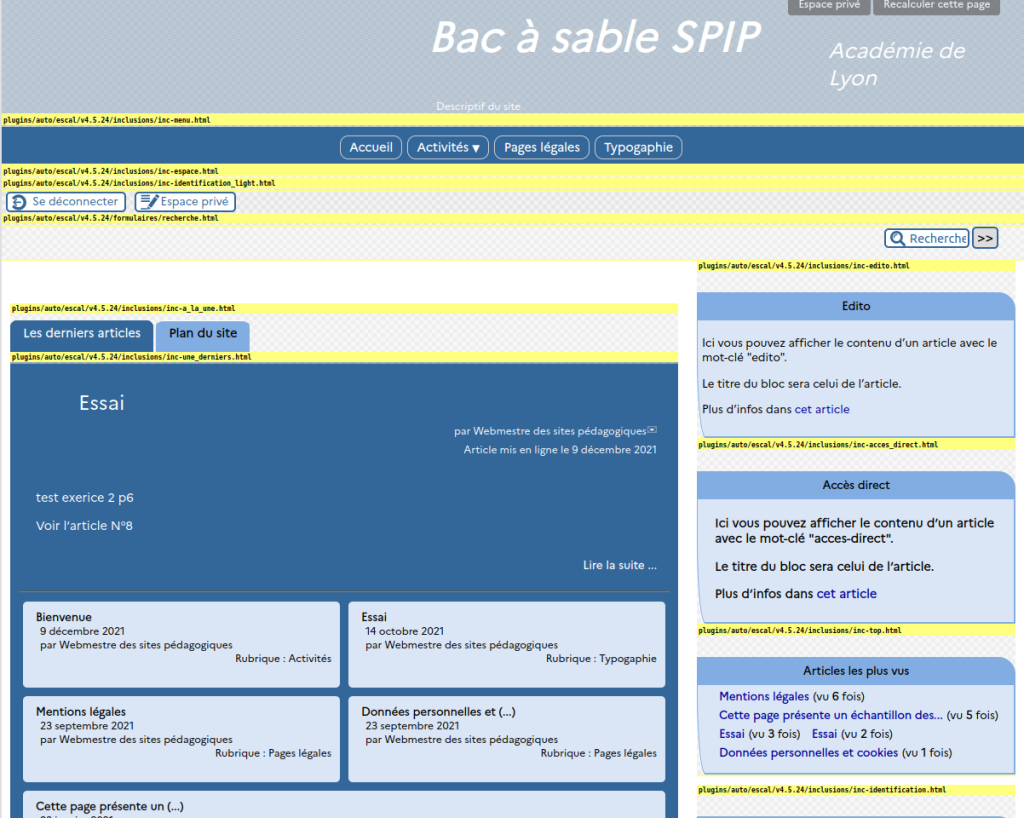This screenshot has width=1024, height=818.
Task: Go to Pages légales in the navigation
Action: coord(541,148)
